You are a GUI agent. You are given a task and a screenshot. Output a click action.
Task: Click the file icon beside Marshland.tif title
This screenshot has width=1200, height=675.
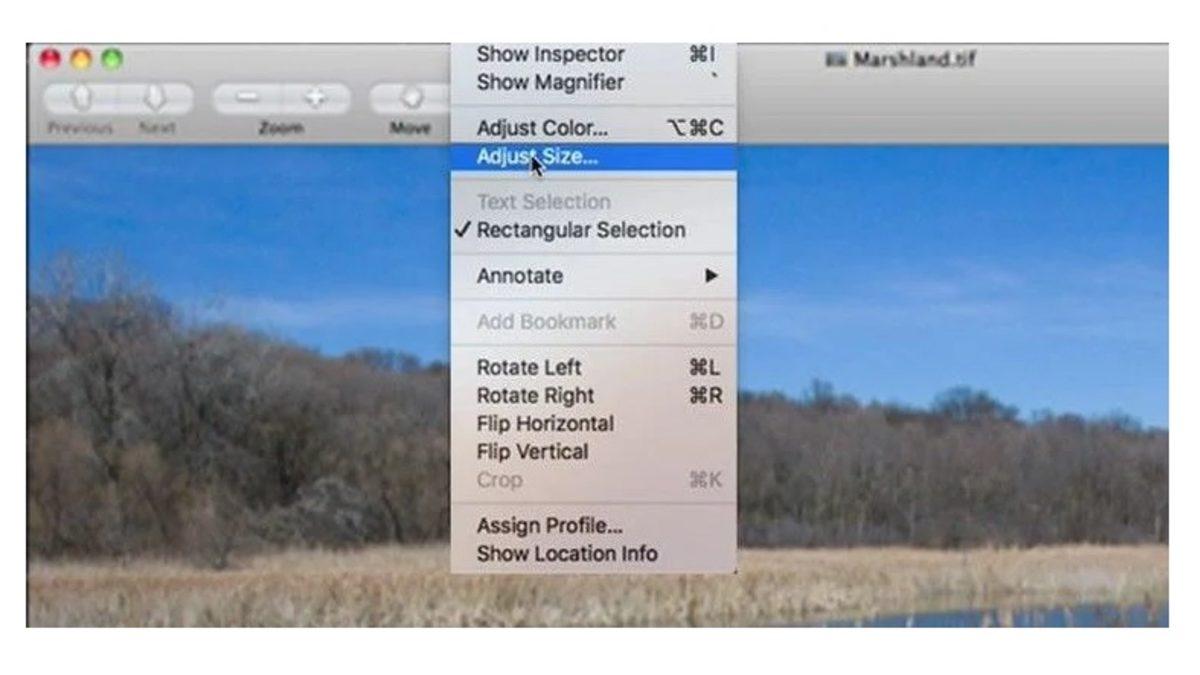coord(836,61)
